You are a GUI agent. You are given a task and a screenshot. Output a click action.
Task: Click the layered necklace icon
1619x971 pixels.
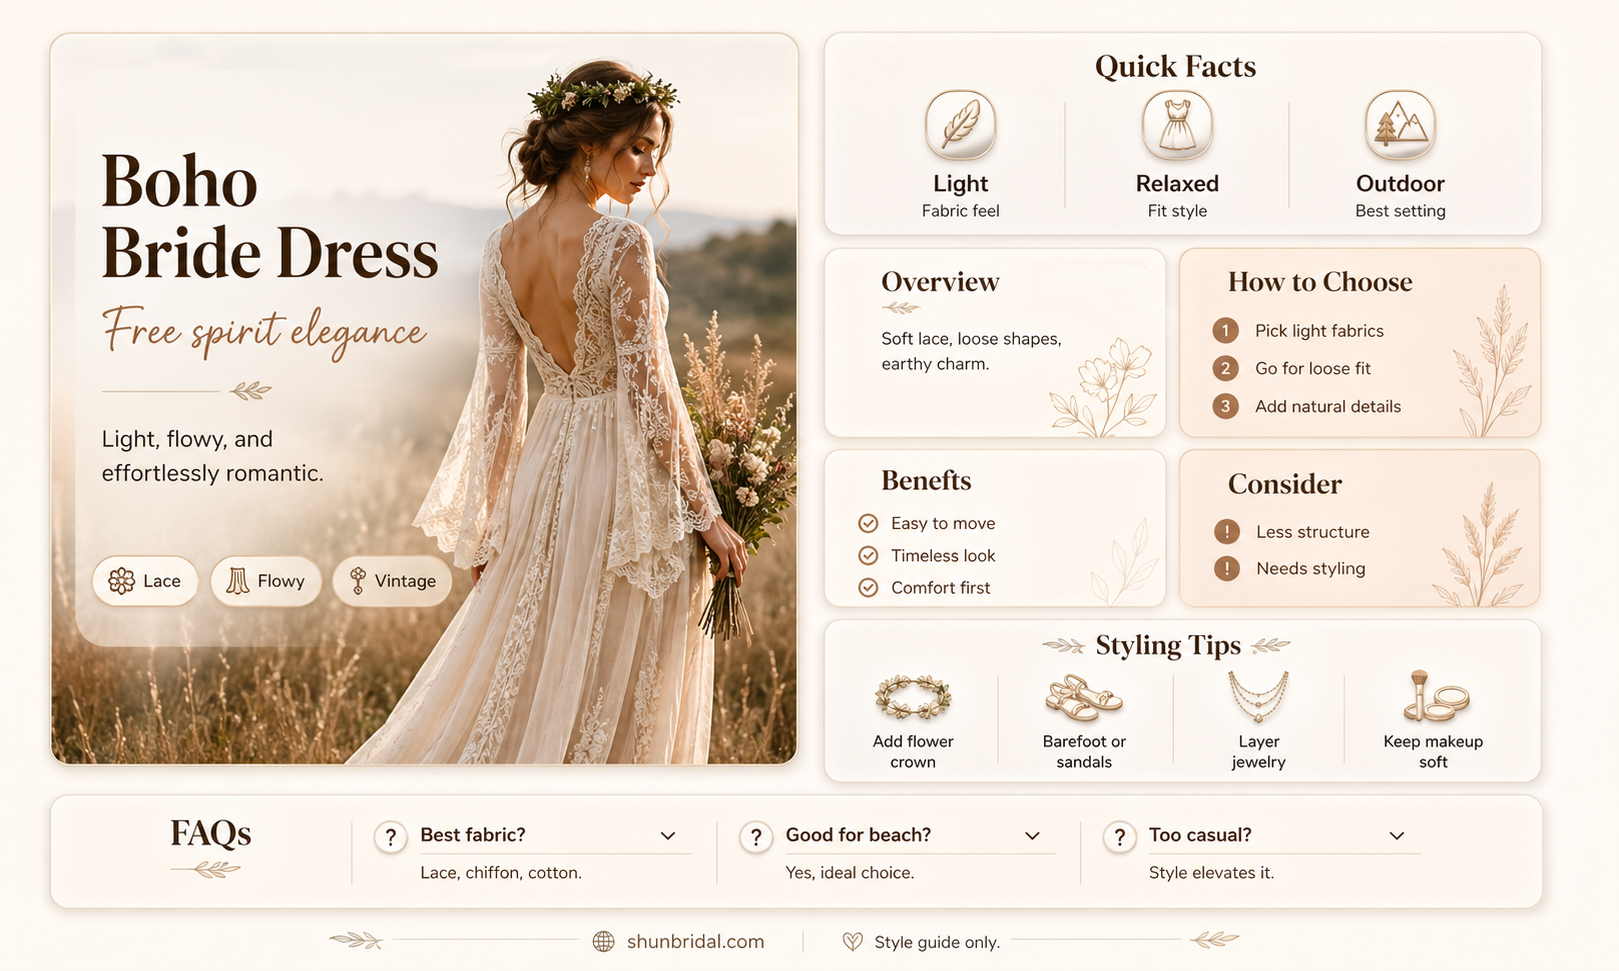pyautogui.click(x=1258, y=696)
